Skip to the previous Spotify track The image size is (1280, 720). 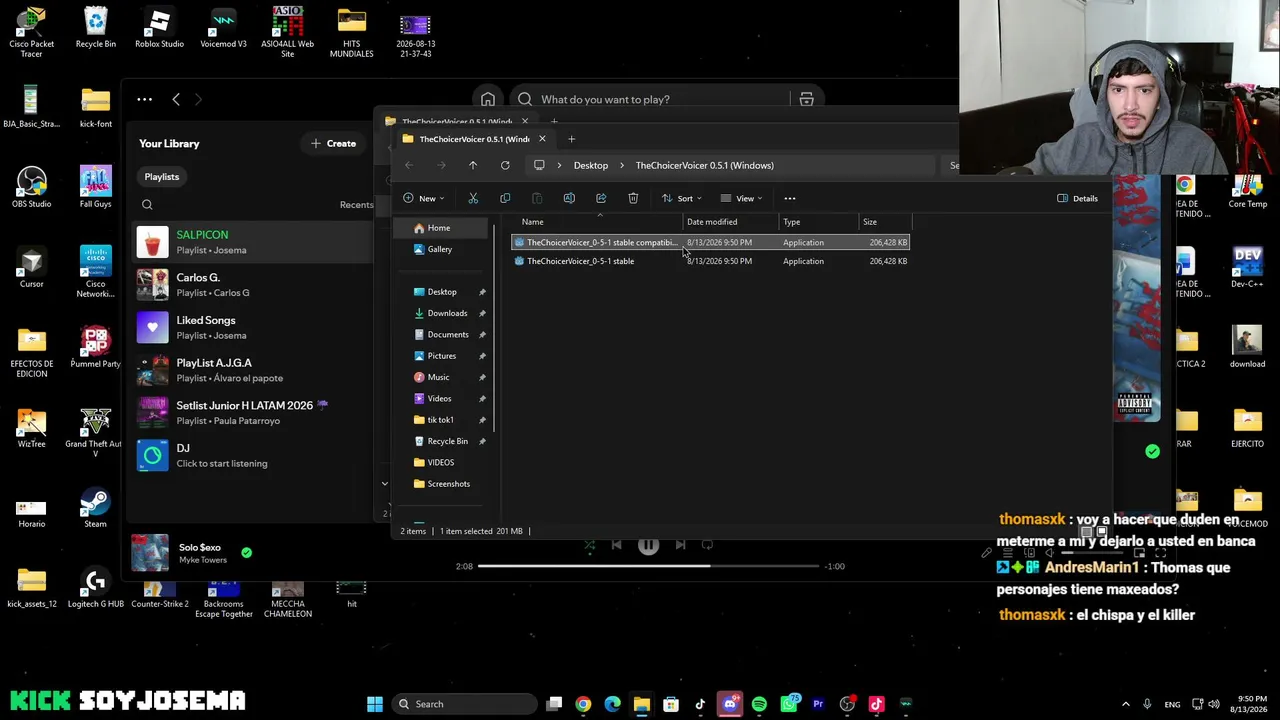click(616, 545)
